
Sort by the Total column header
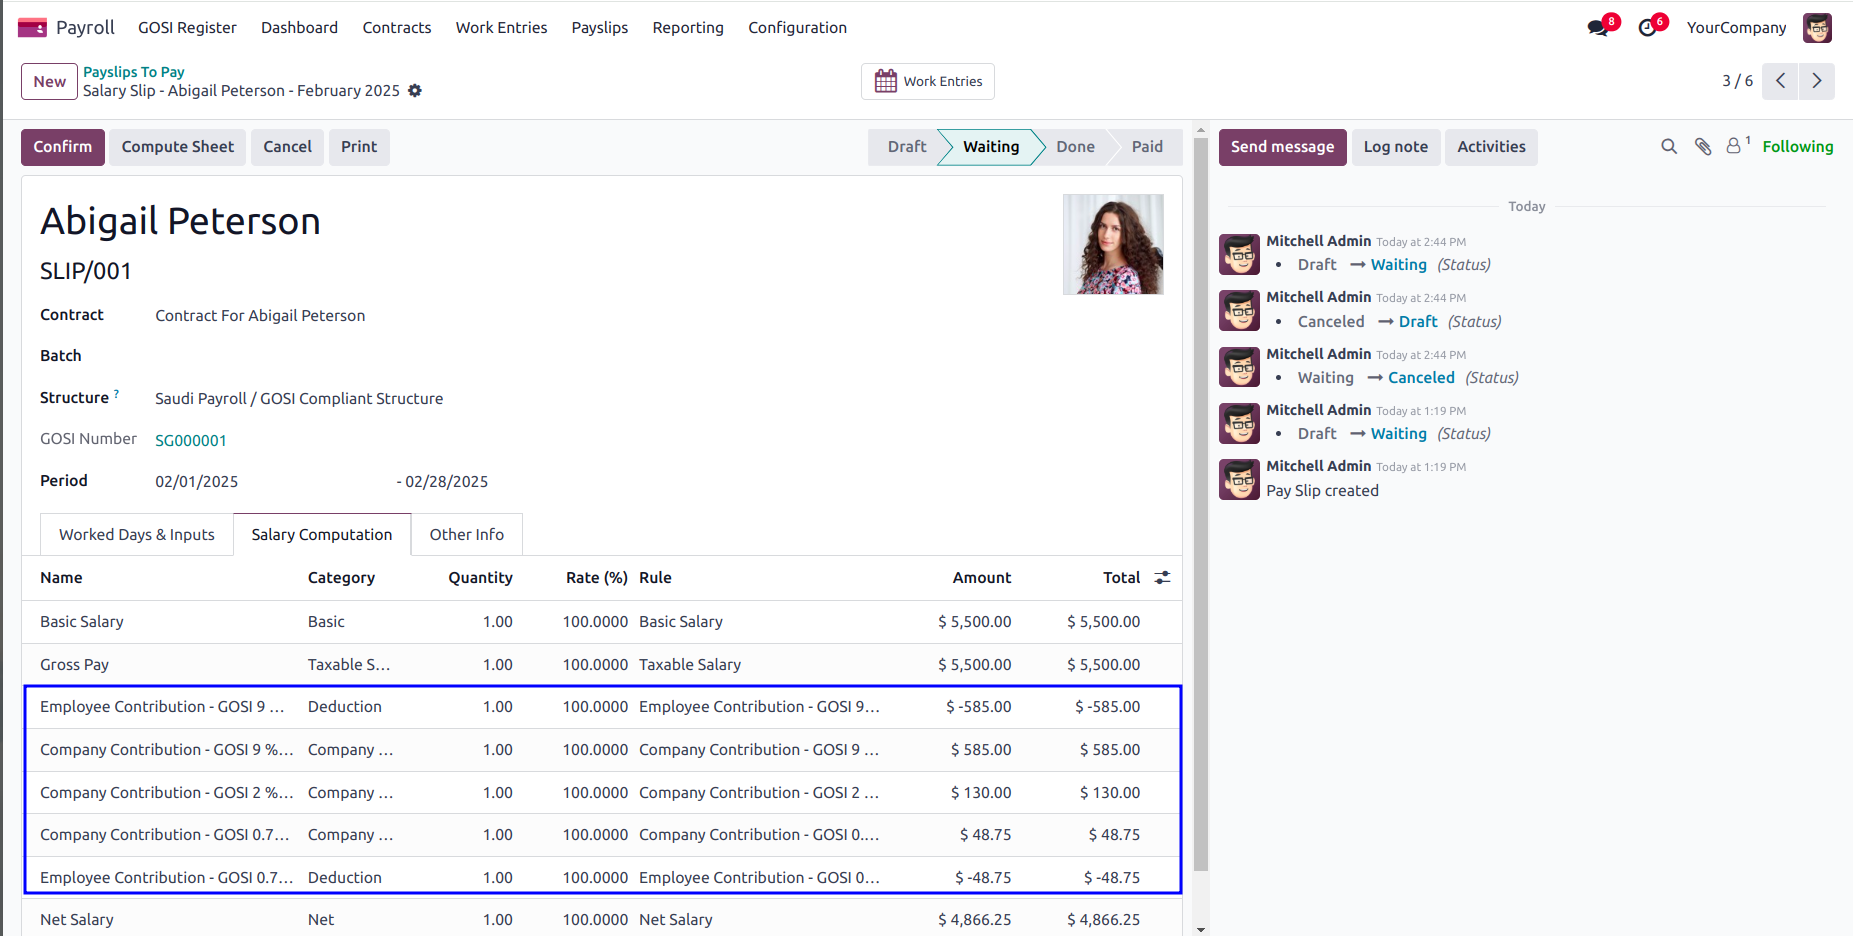pos(1121,578)
